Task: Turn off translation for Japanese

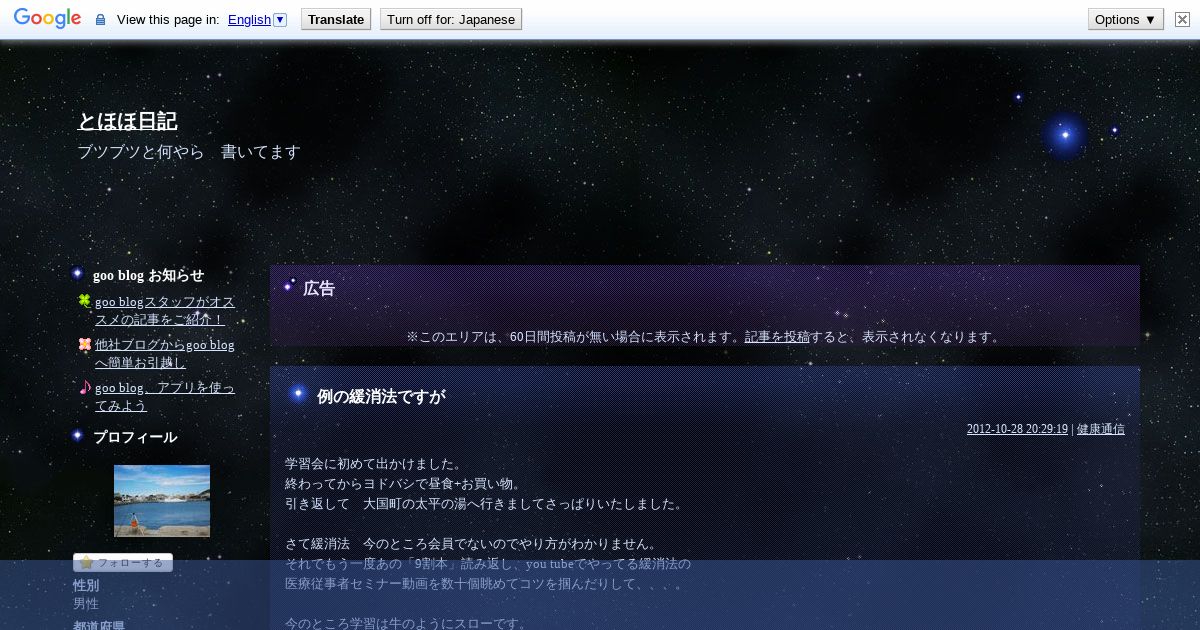Action: coord(451,19)
